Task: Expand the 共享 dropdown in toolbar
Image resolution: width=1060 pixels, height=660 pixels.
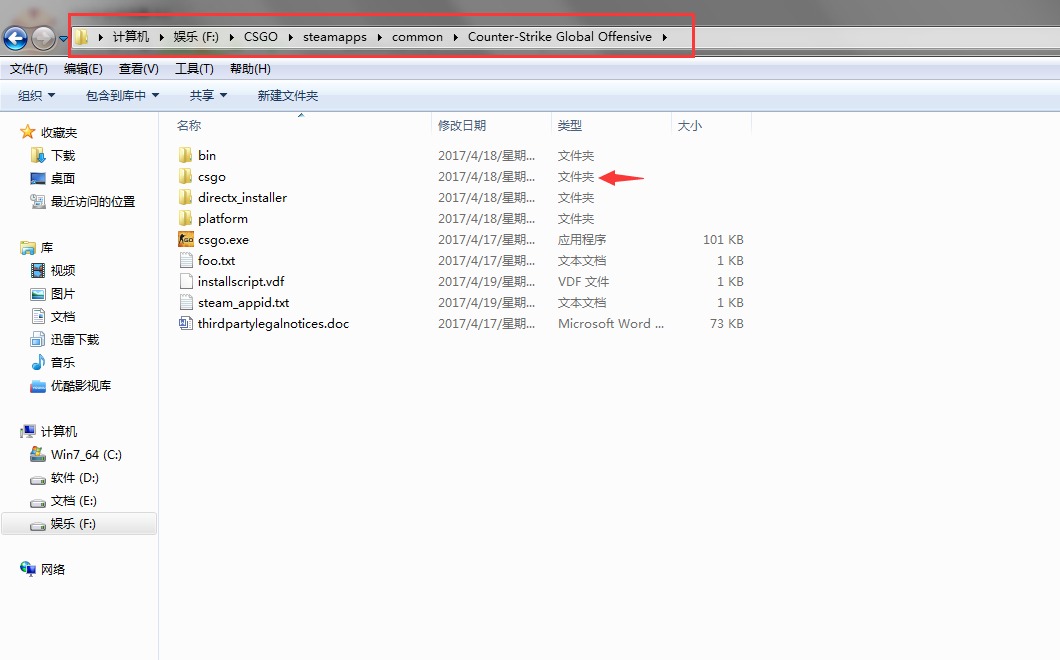Action: tap(208, 96)
